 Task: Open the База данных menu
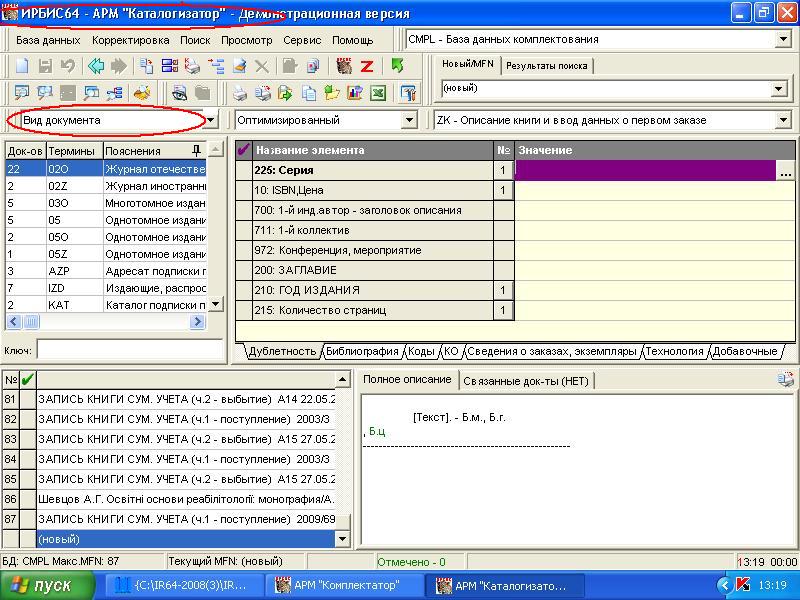[48, 40]
